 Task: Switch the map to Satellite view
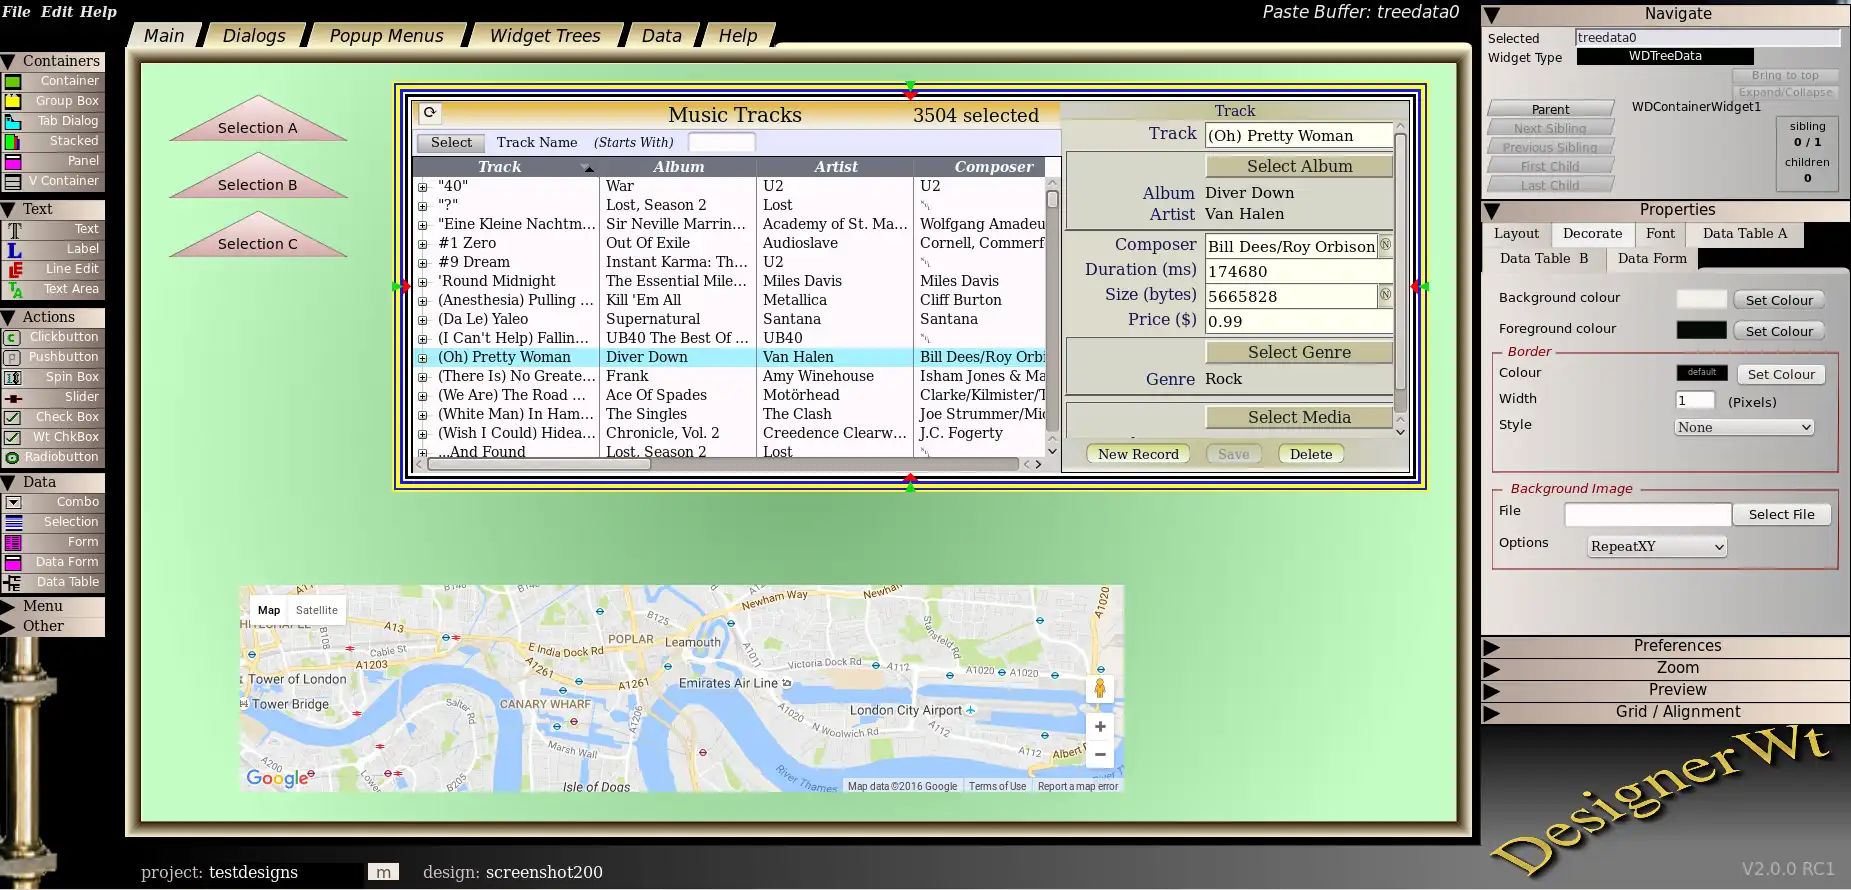[316, 610]
